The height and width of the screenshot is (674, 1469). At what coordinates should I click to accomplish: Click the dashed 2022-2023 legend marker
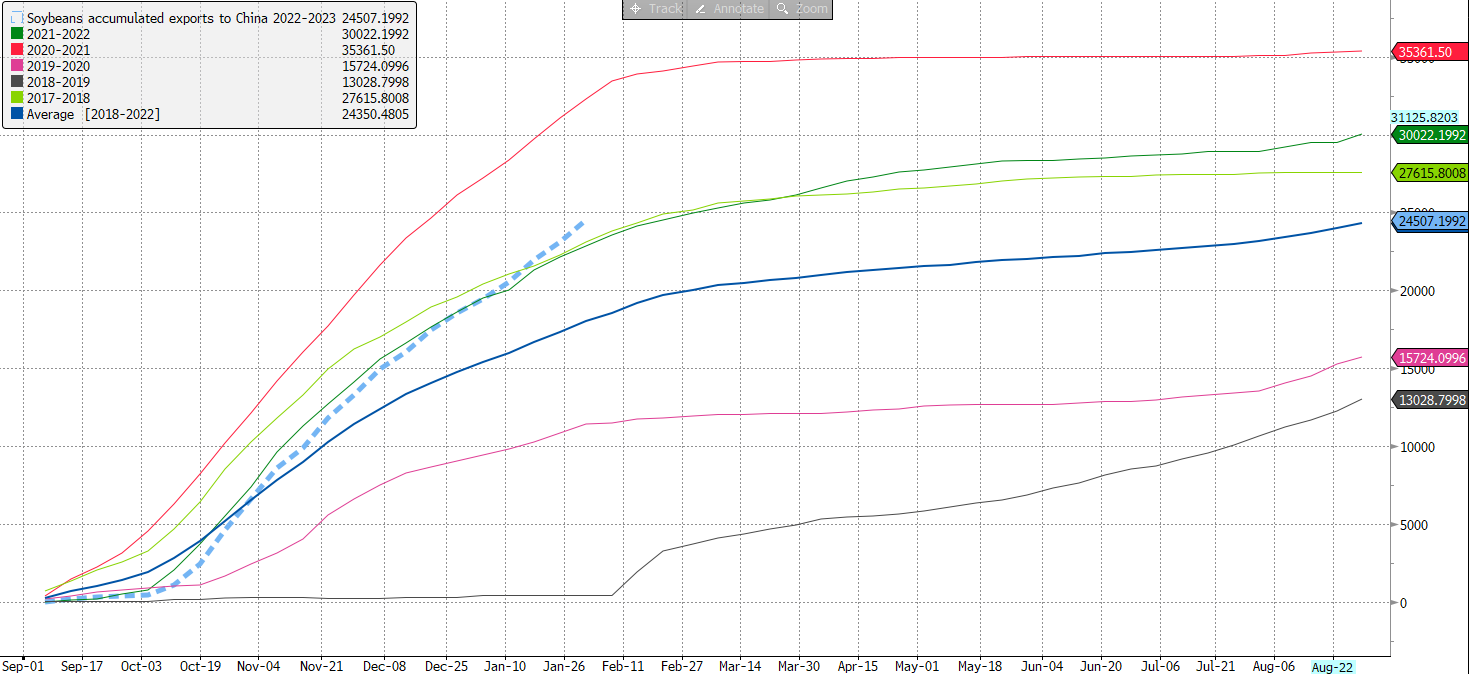(x=17, y=18)
